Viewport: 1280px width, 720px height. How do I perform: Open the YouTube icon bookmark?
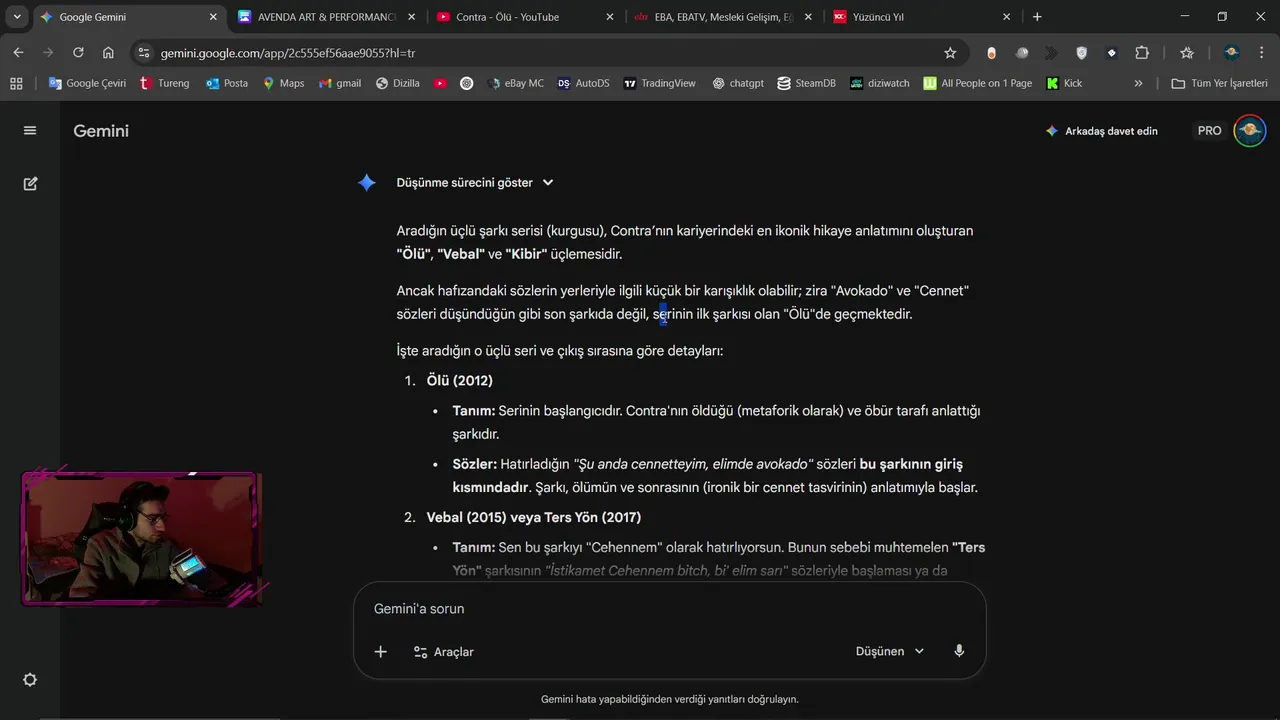440,84
